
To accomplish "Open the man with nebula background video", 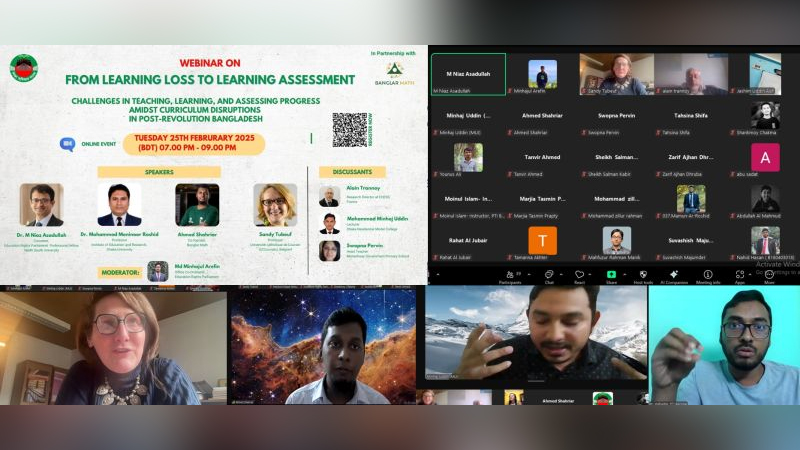I will (x=322, y=348).
